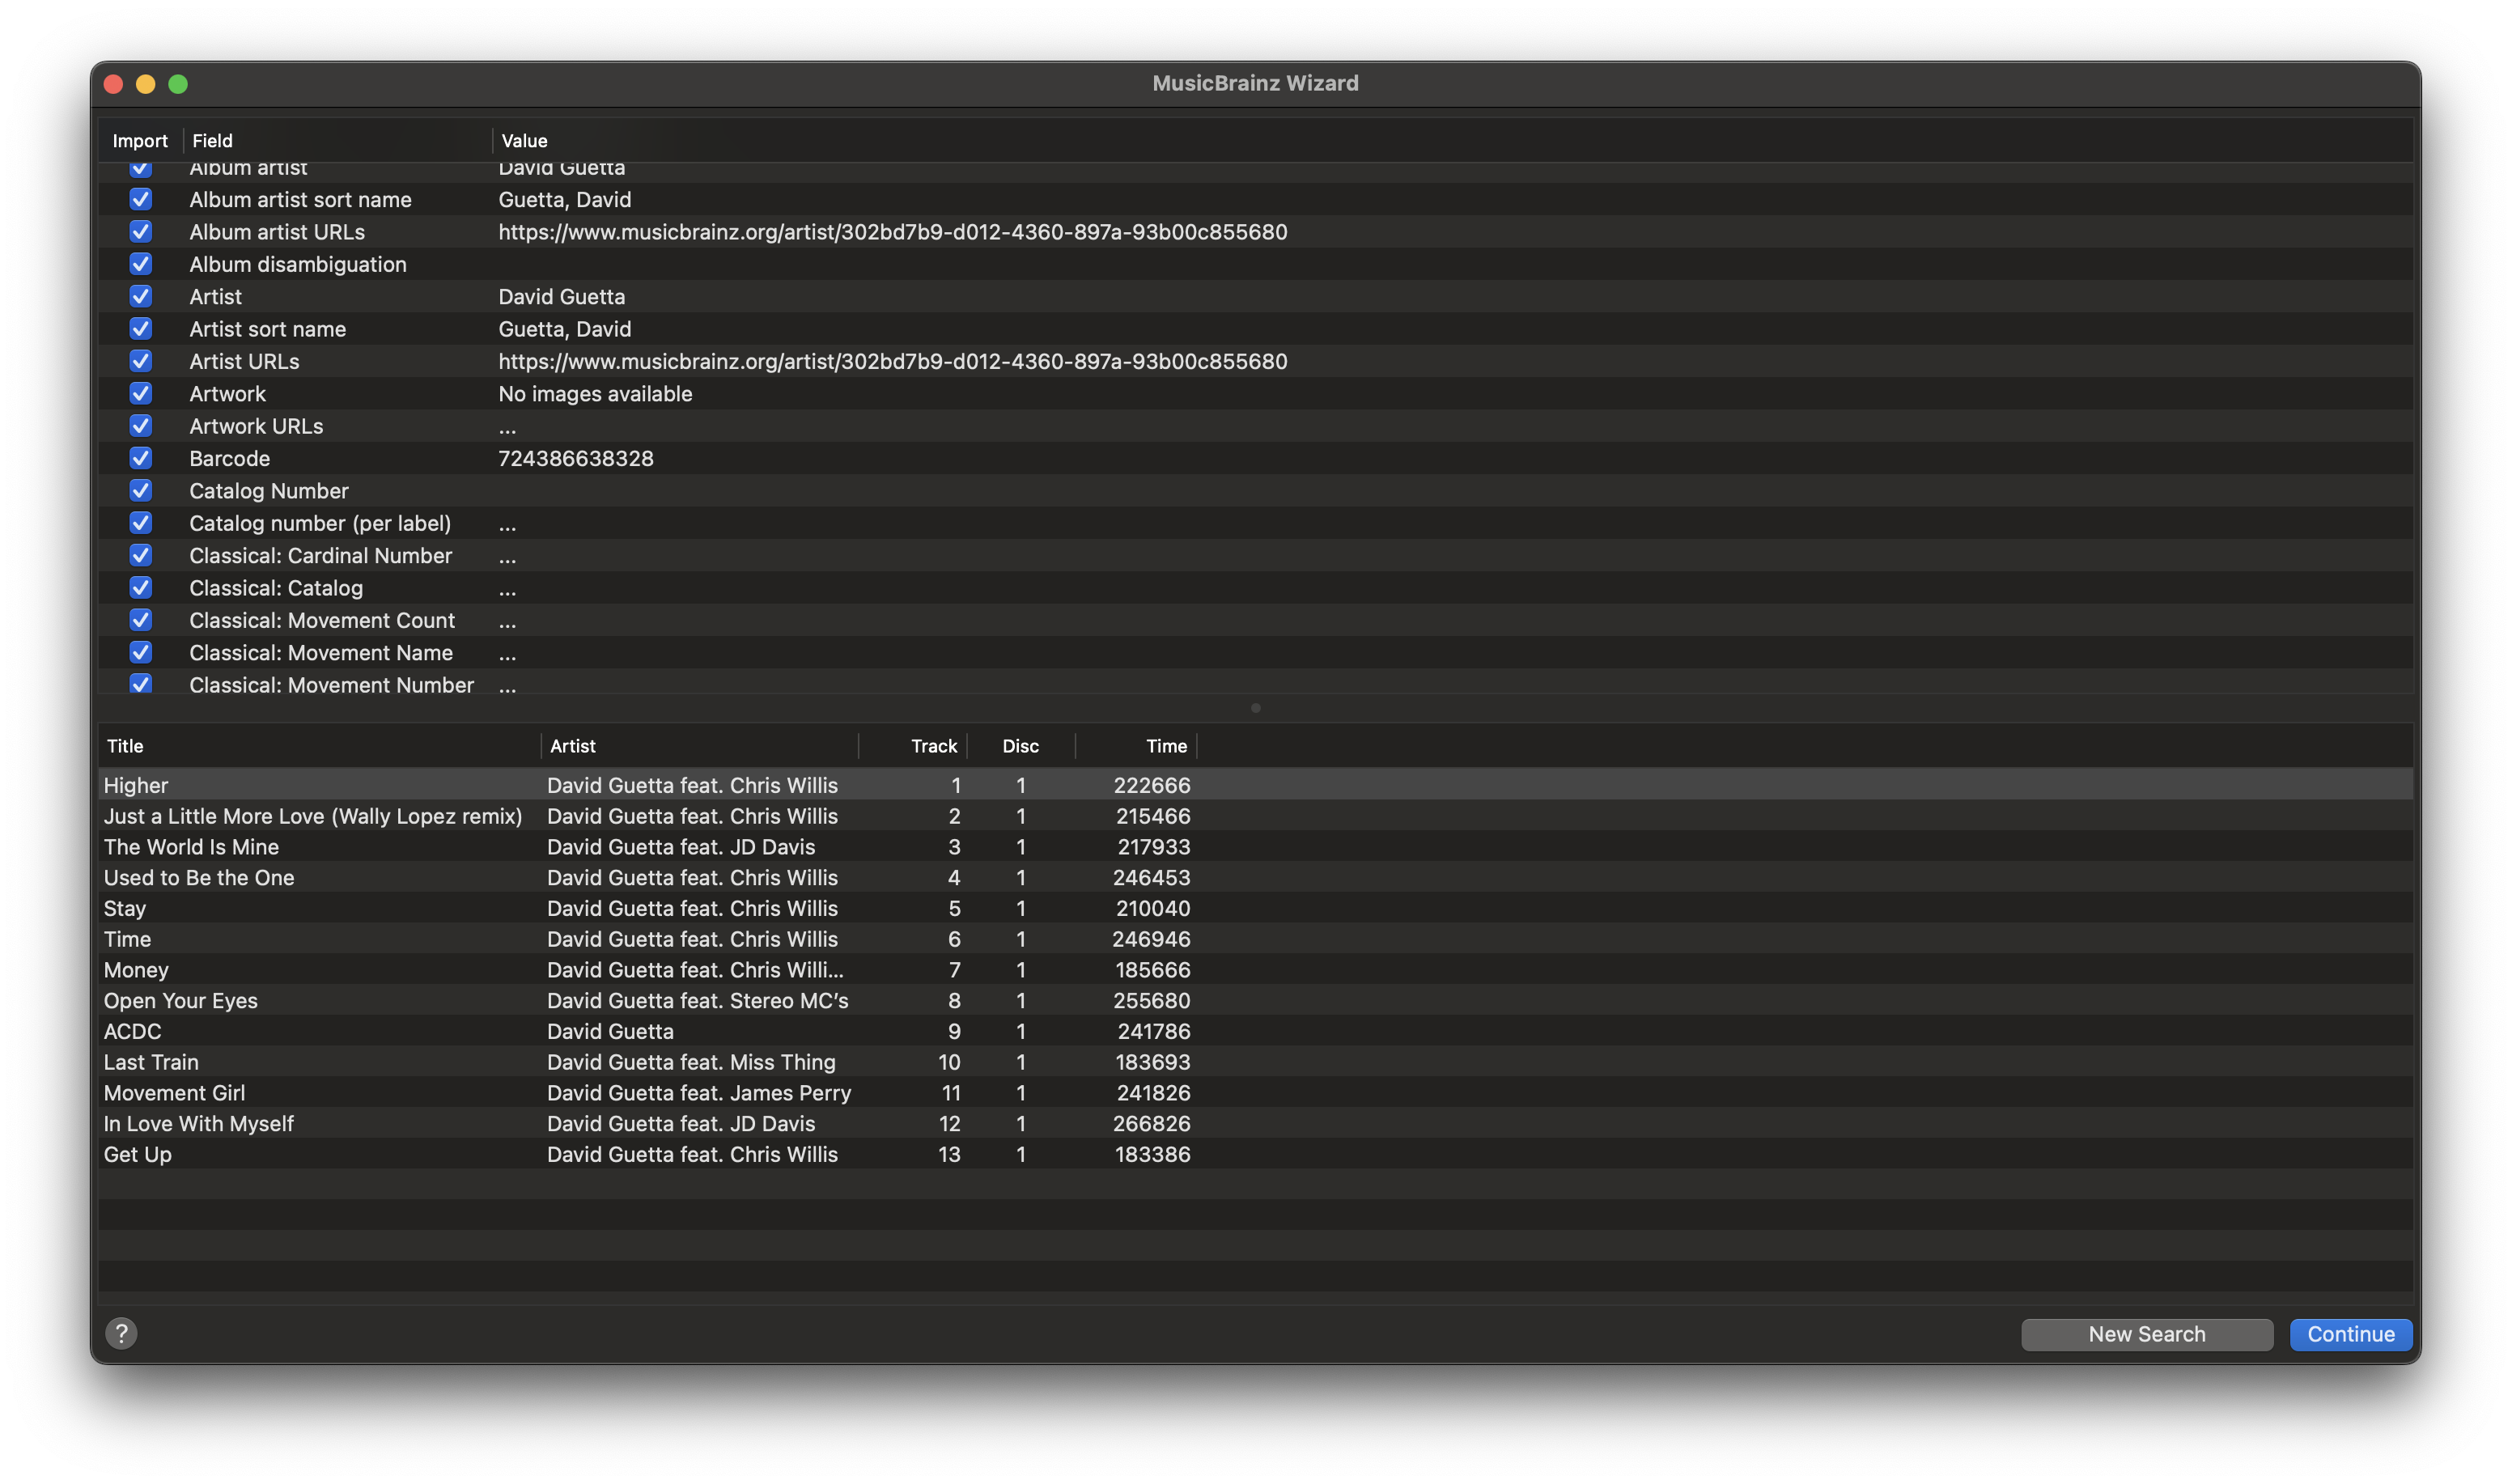Toggle the Artwork URLs checkbox
2512x1484 pixels.
tap(141, 426)
